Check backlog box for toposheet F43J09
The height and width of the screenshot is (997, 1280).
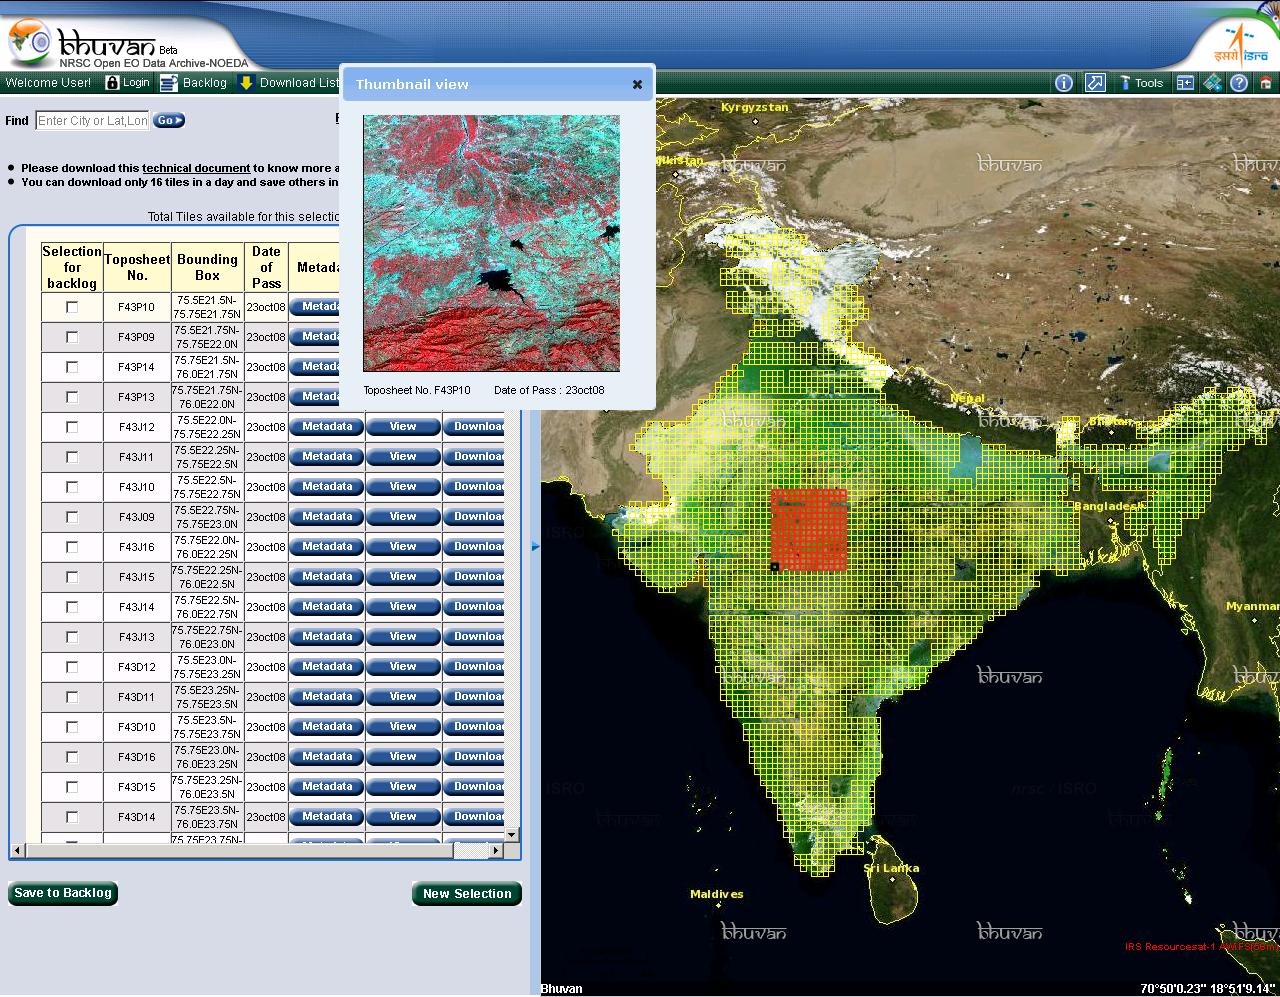coord(72,517)
